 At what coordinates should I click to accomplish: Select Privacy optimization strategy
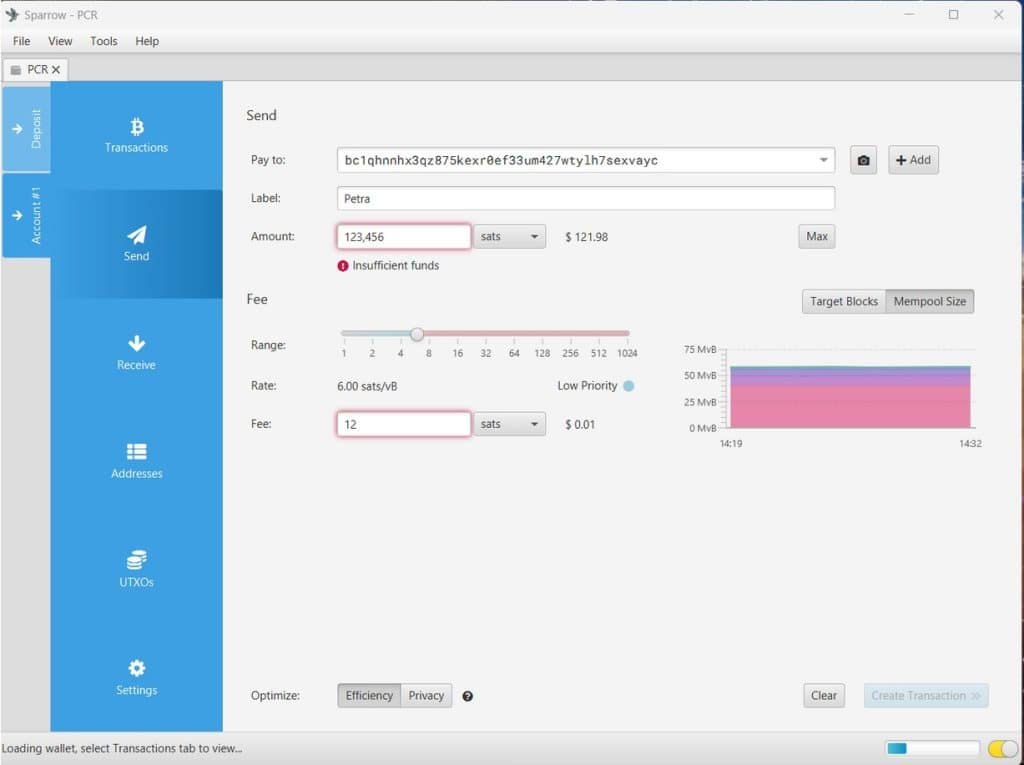coord(425,695)
